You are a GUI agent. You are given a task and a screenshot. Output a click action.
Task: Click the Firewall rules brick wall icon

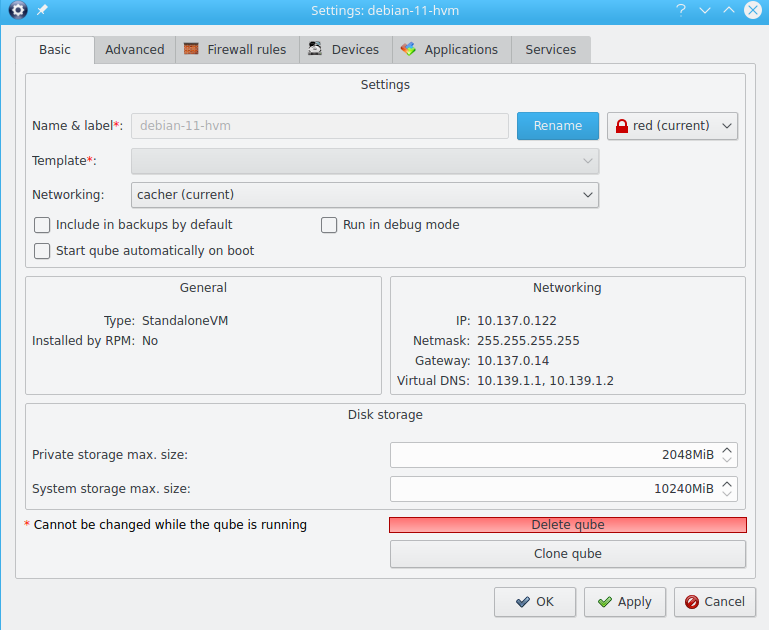click(191, 49)
